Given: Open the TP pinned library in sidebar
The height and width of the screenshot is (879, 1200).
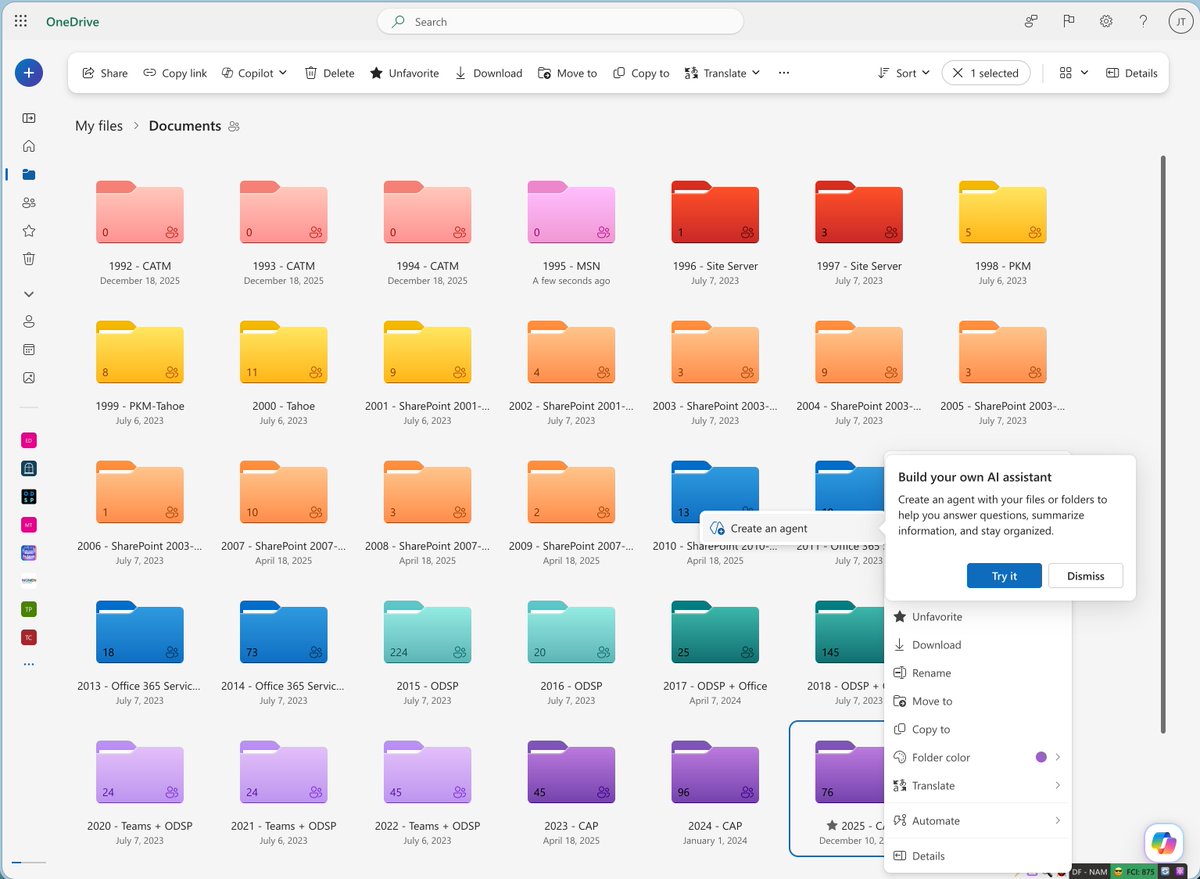Looking at the screenshot, I should pyautogui.click(x=29, y=609).
